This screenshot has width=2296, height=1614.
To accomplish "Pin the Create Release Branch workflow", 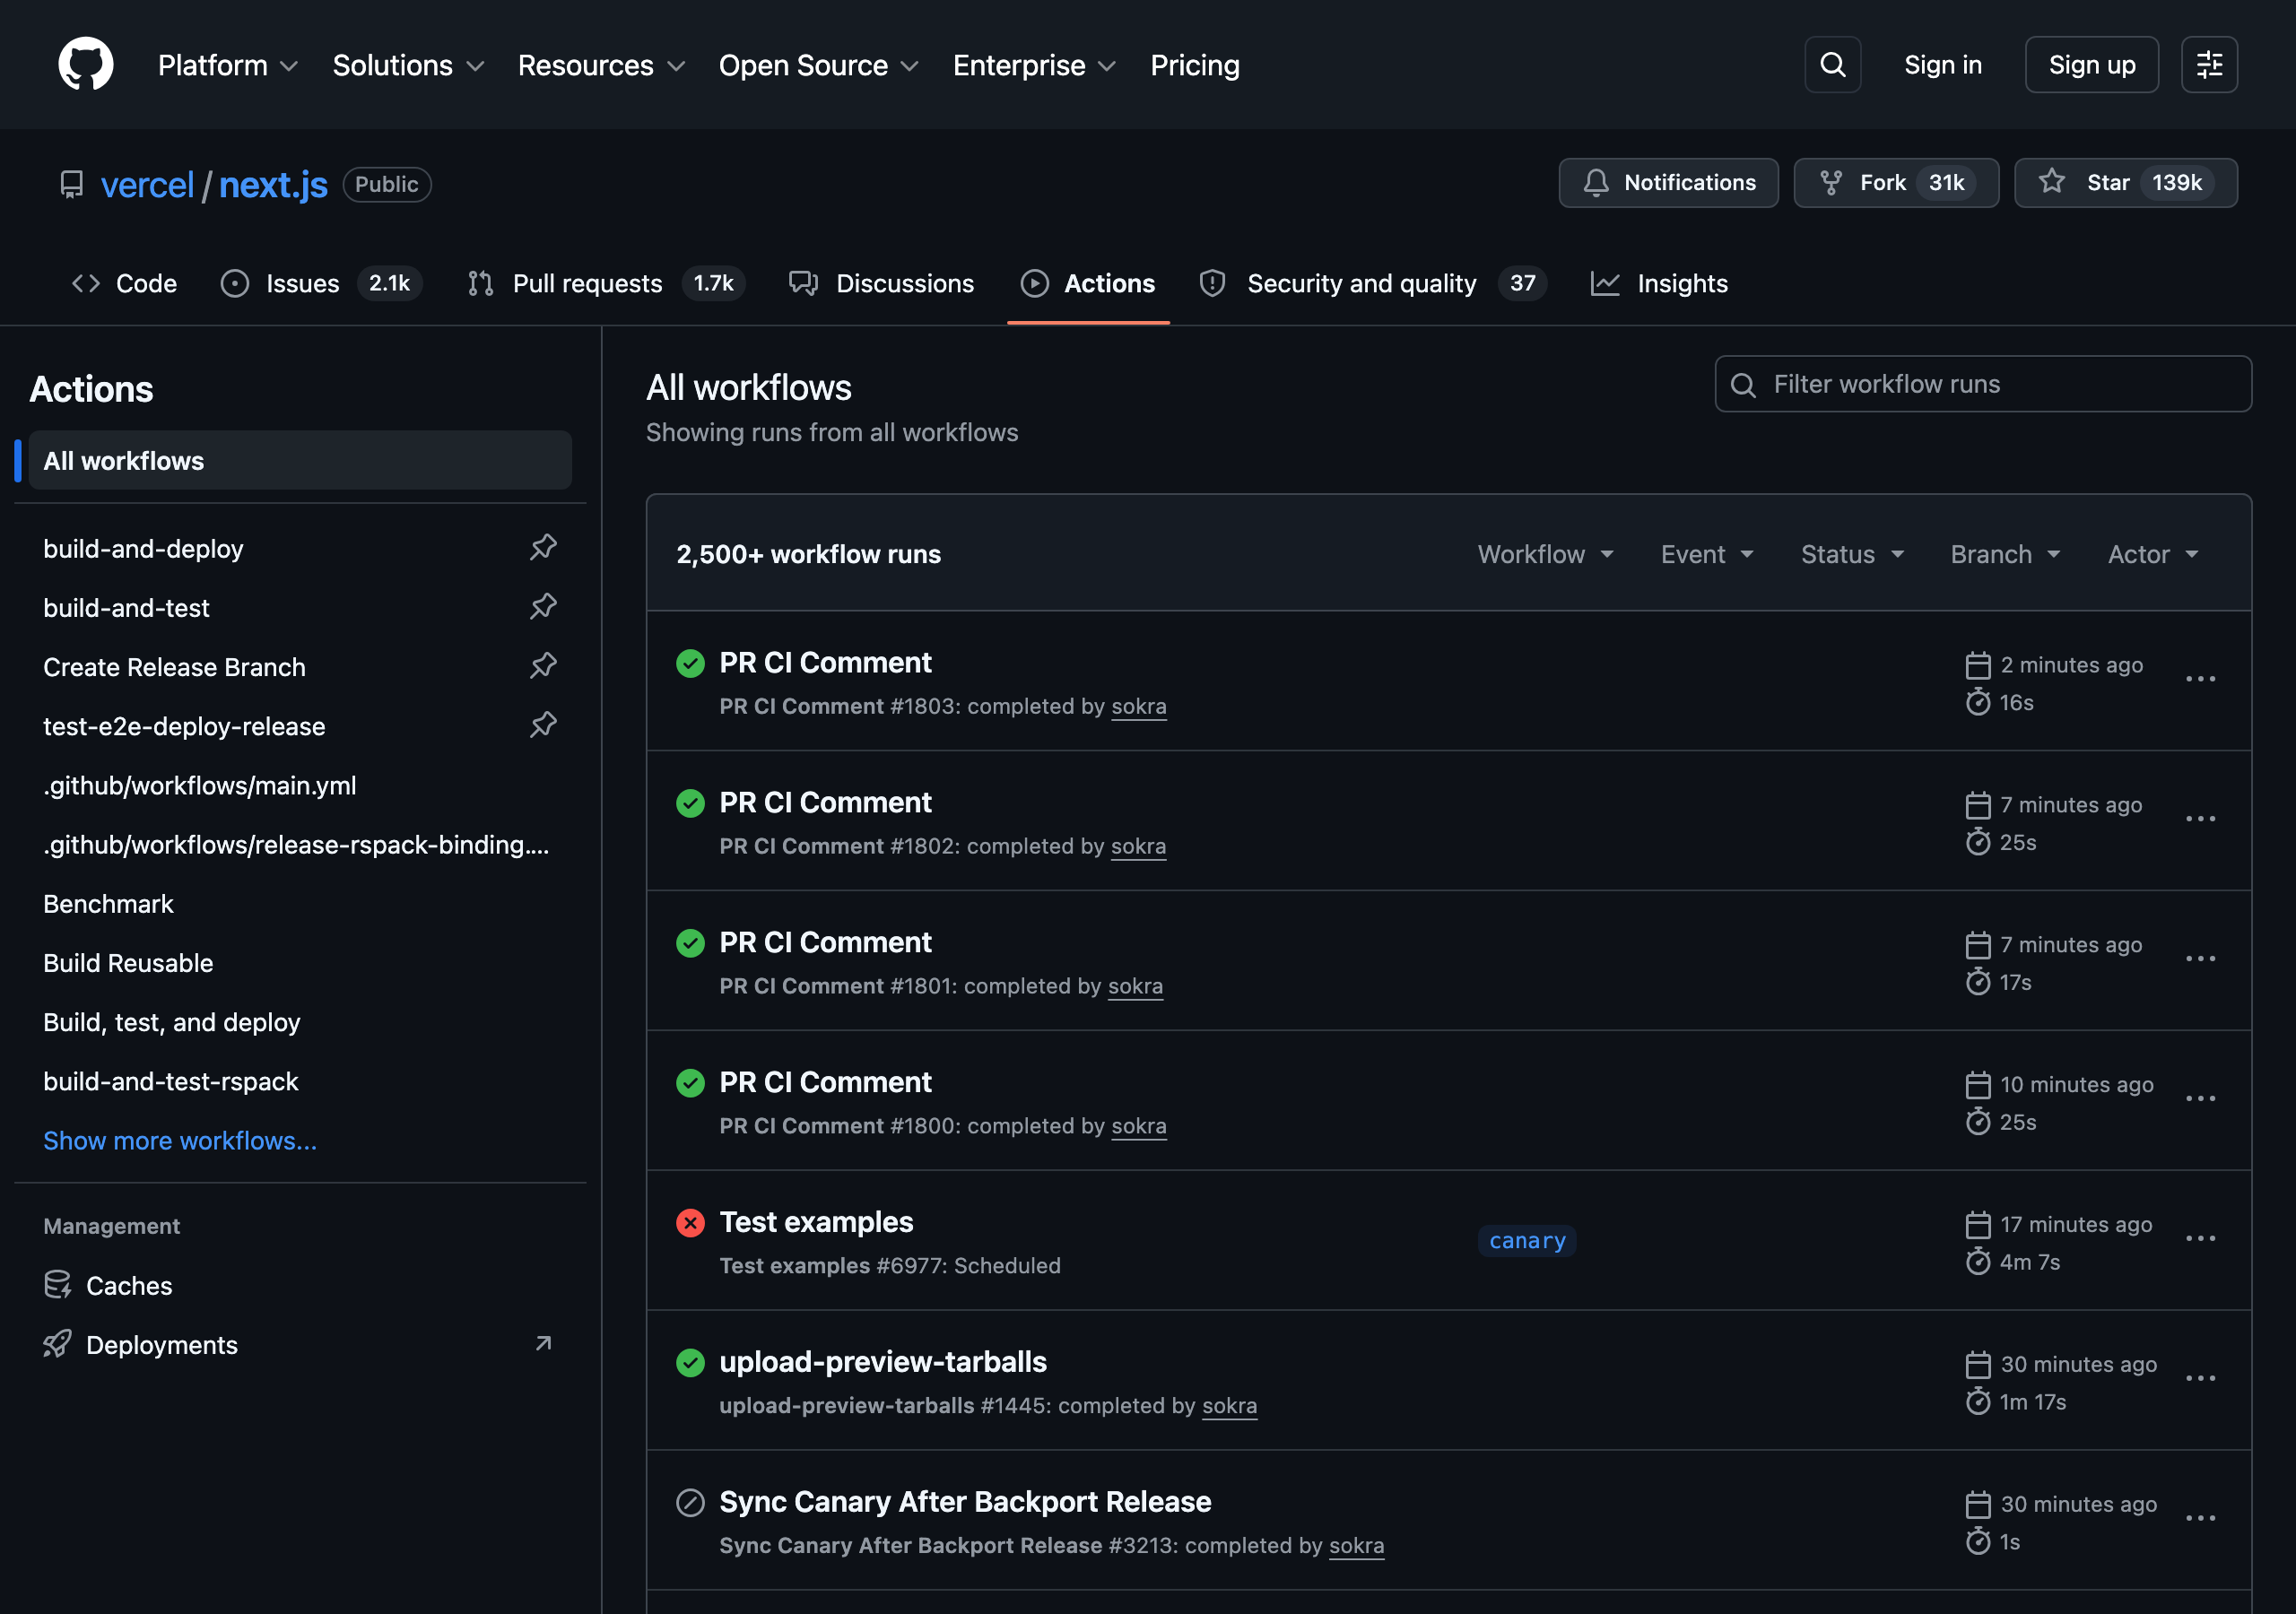I will (543, 666).
